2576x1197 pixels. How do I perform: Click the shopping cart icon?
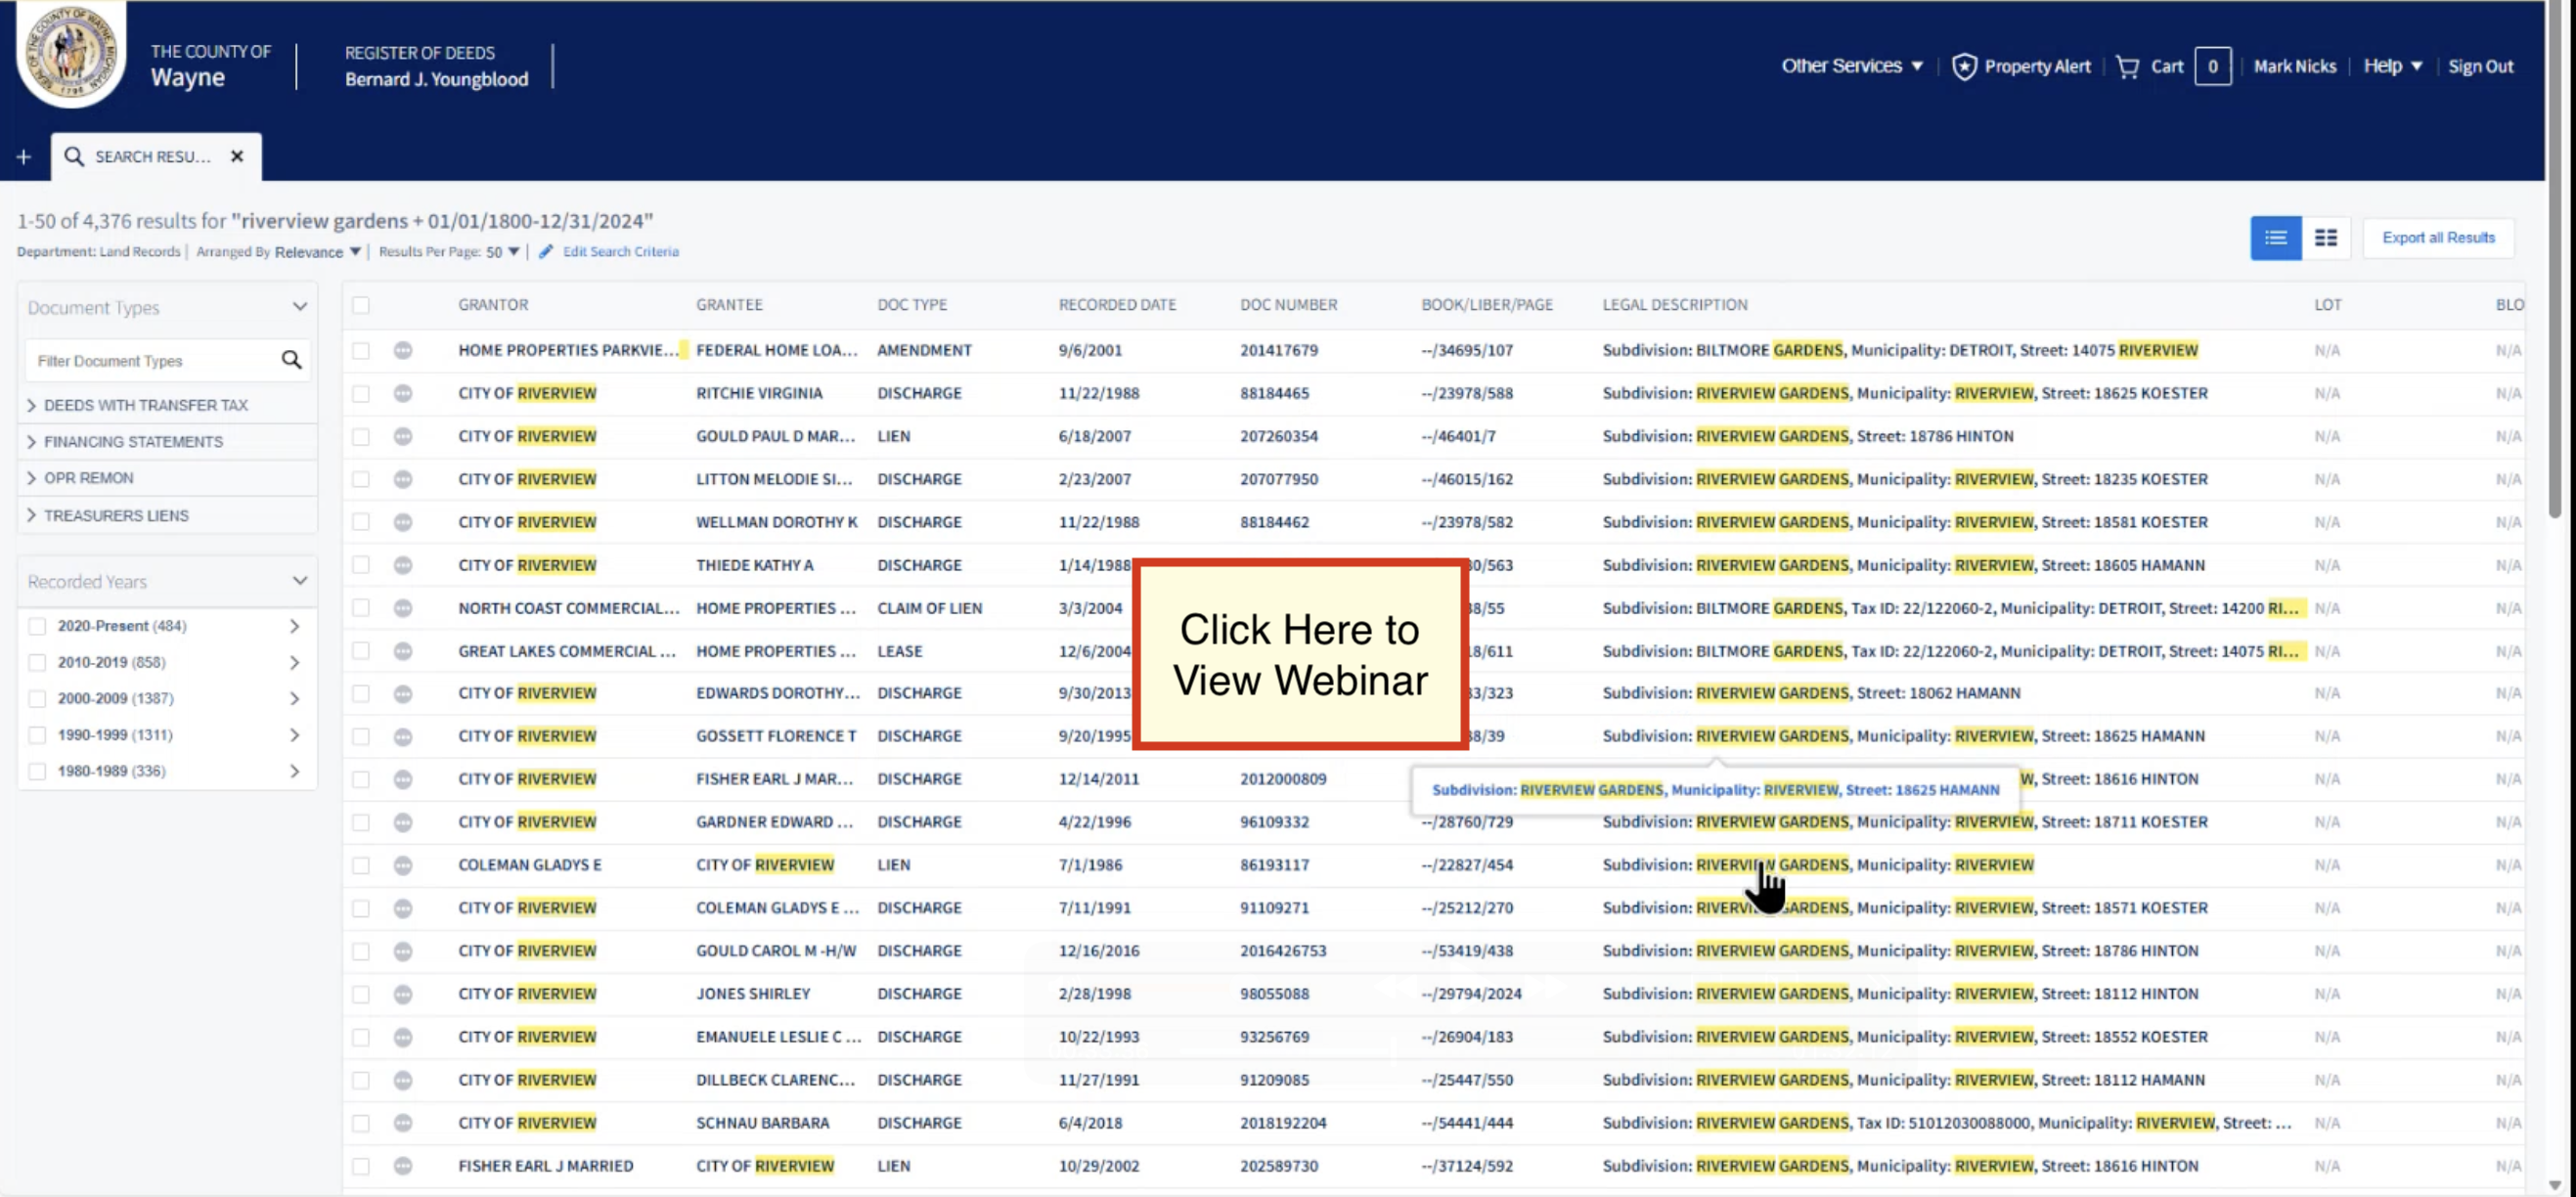(x=2127, y=67)
